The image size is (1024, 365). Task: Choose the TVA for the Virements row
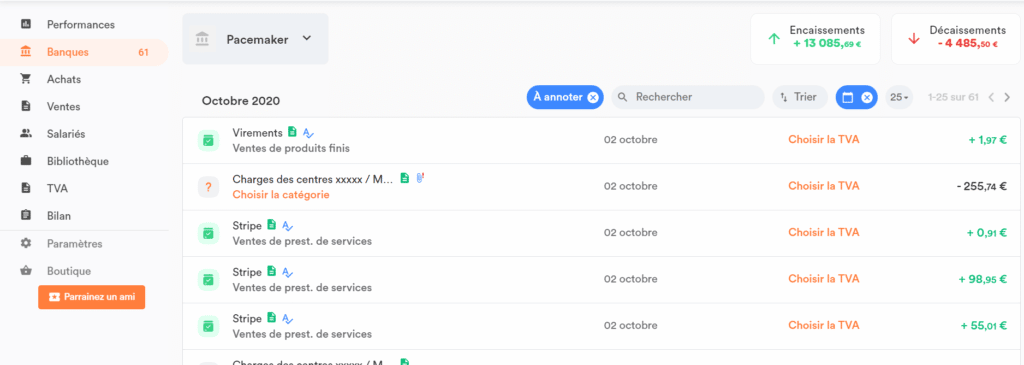coord(824,140)
